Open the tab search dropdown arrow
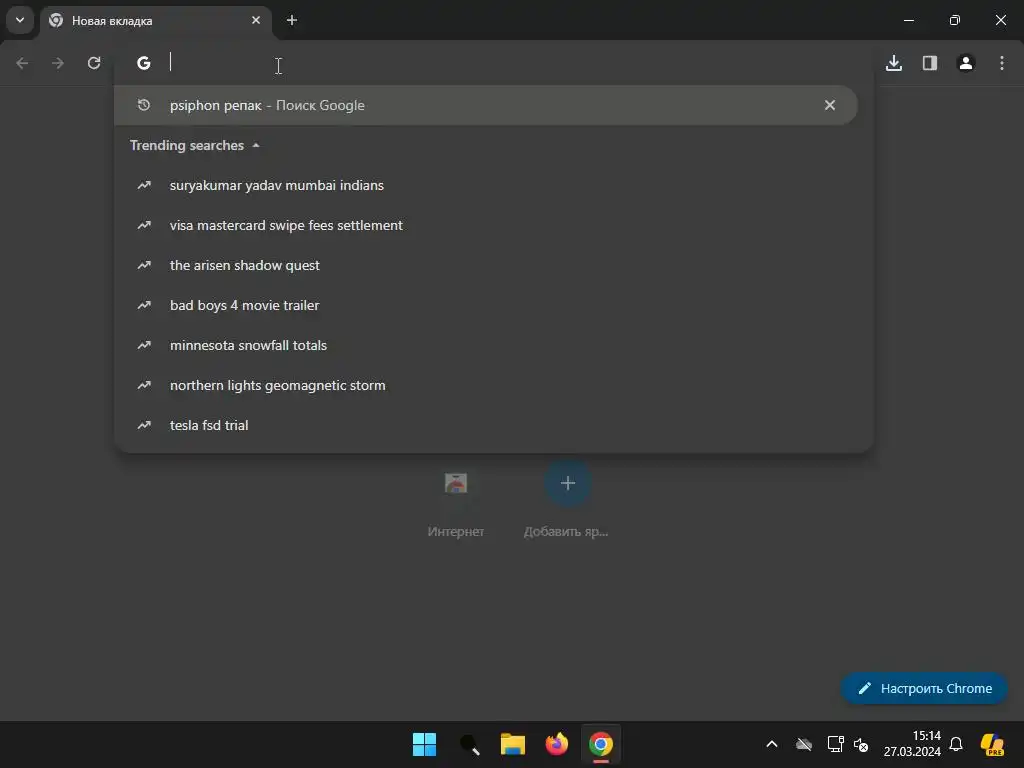The width and height of the screenshot is (1024, 768). pyautogui.click(x=20, y=20)
